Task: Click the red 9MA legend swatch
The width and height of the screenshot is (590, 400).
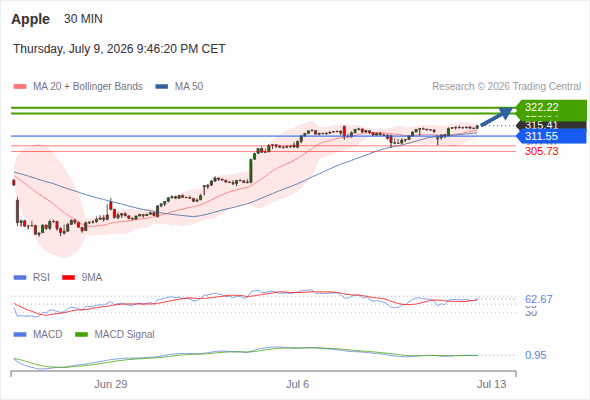Action: coord(68,278)
